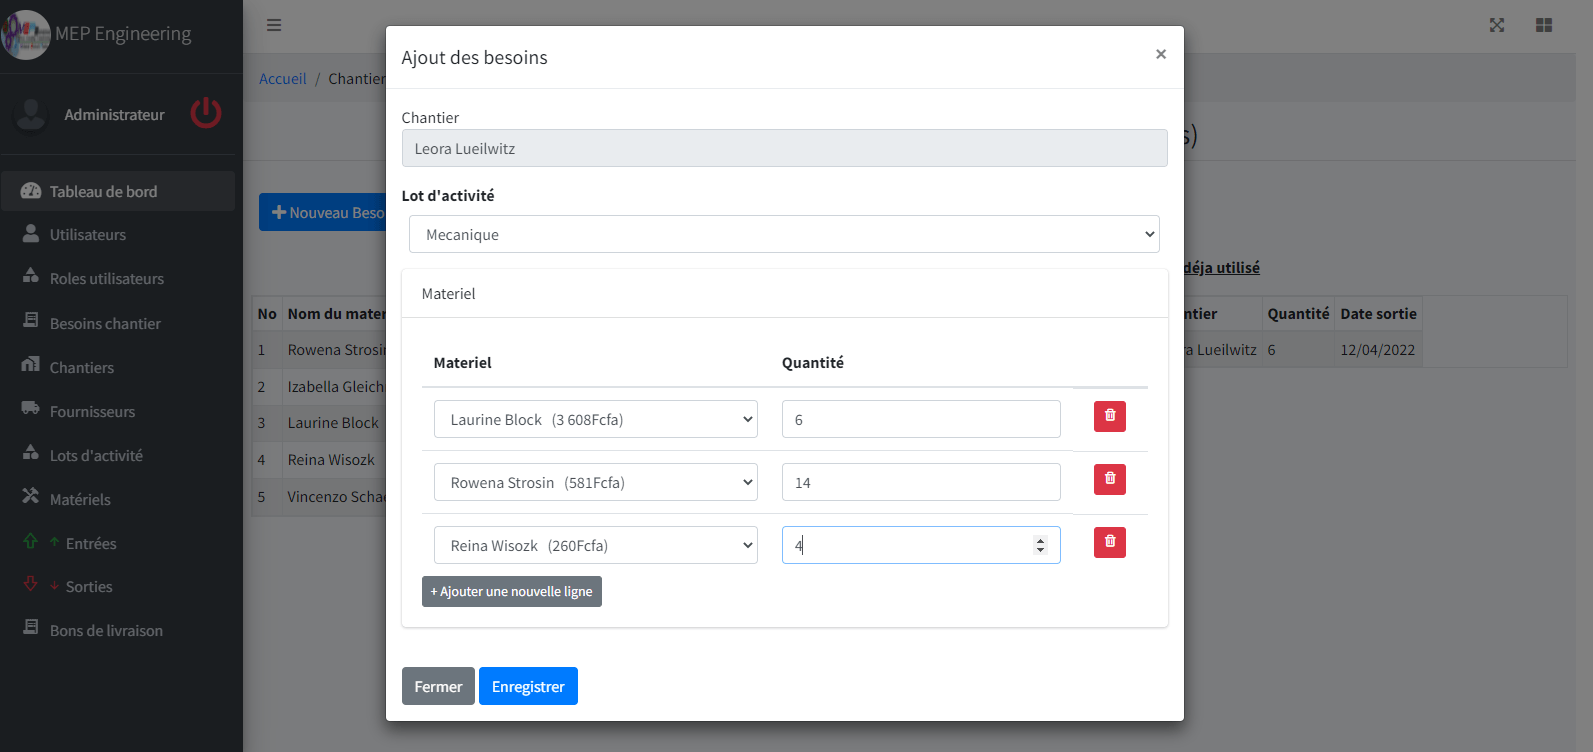
Task: Expand the Laurine Block material dropdown
Action: coord(595,419)
